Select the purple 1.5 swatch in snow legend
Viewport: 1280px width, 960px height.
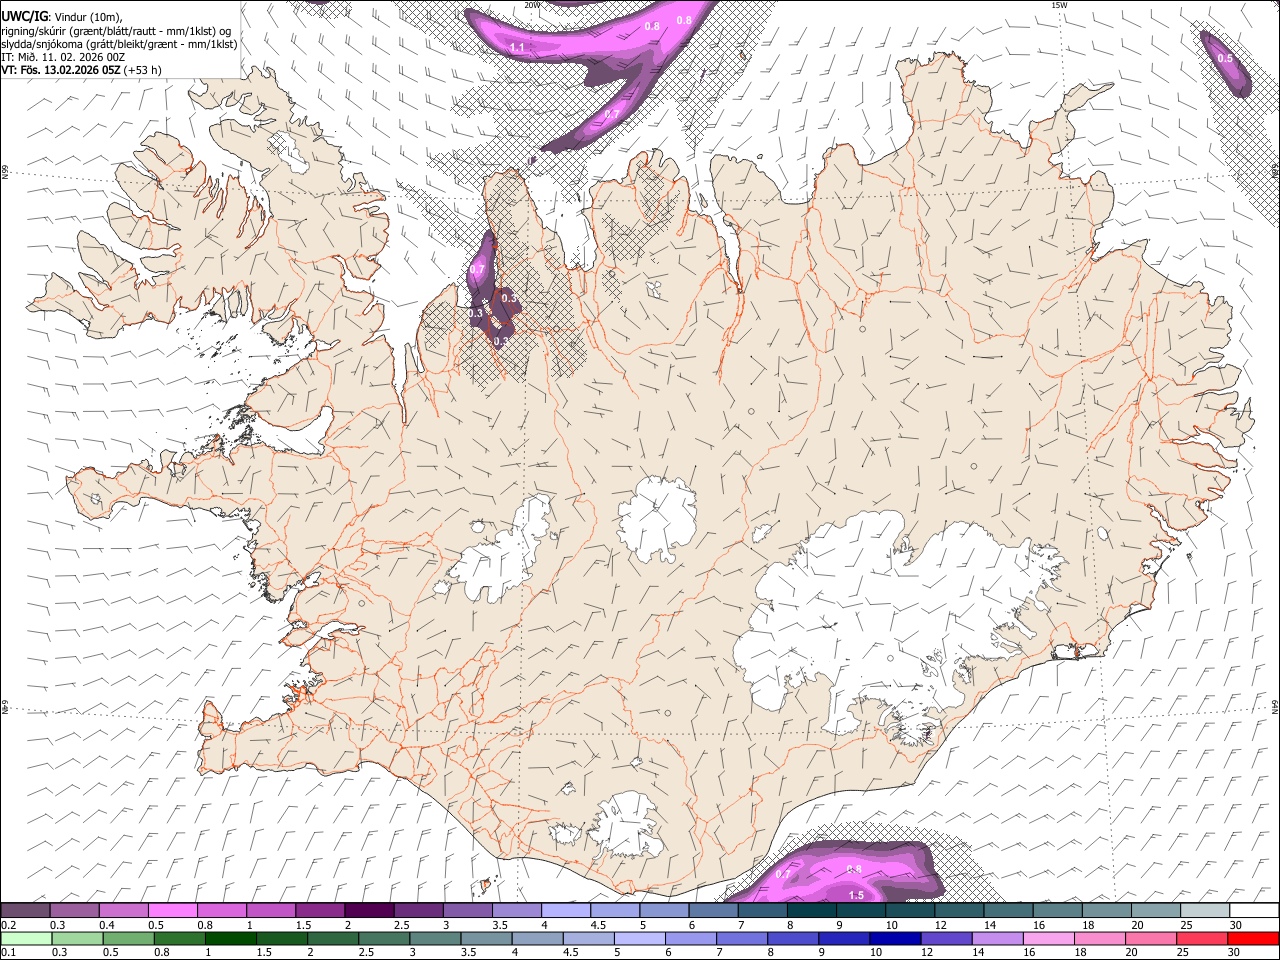coord(320,911)
